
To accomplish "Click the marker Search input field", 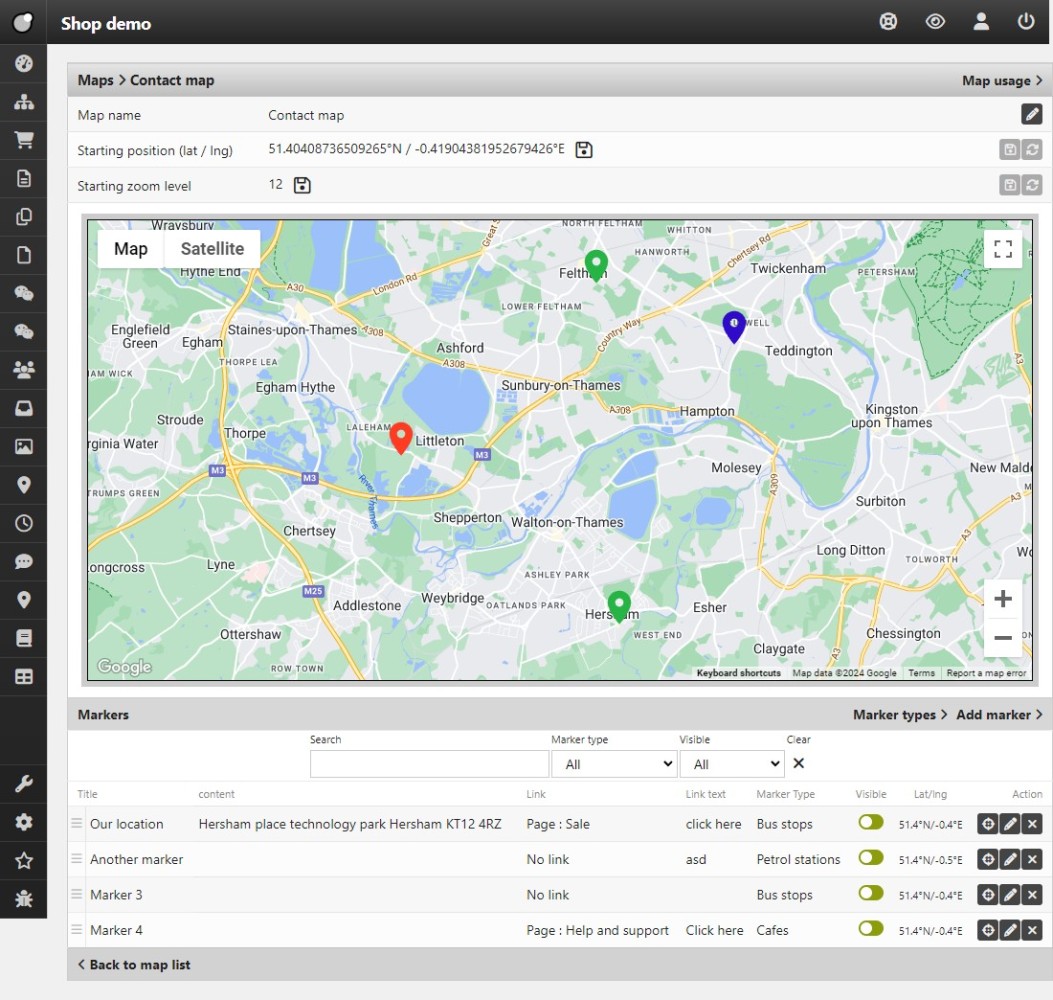I will [x=429, y=764].
